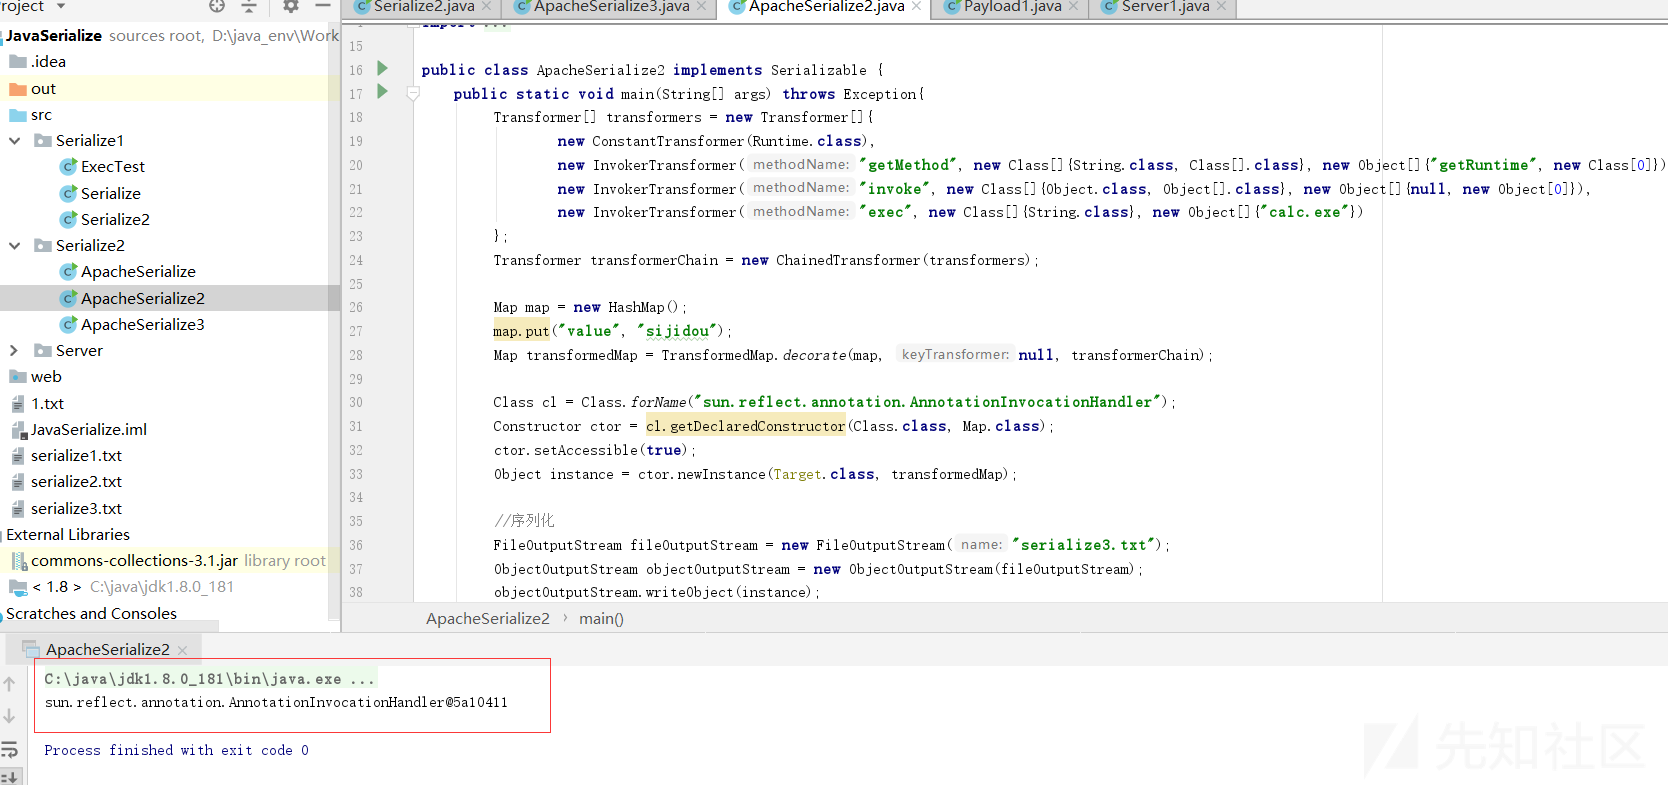
Task: Close the ApacheSerialize2.java editor tab
Action: click(916, 7)
